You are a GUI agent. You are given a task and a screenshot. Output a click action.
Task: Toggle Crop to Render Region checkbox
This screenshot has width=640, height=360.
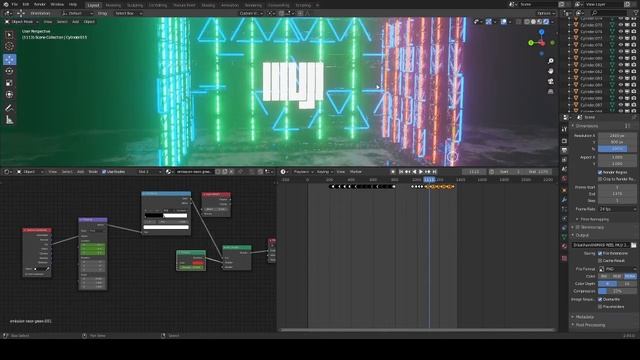pos(600,179)
